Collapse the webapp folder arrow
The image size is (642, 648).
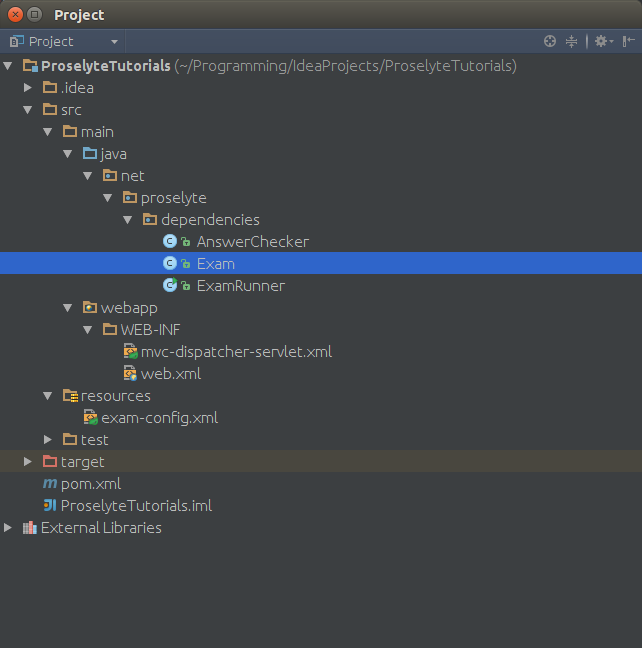(x=68, y=308)
